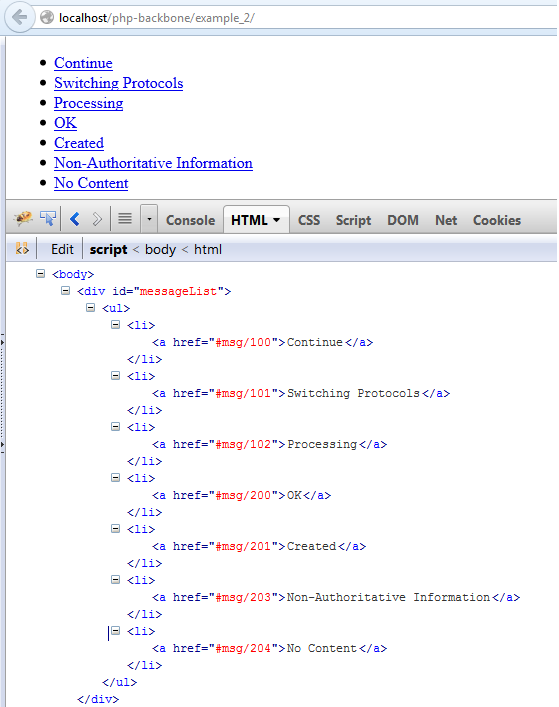Screen dimensions: 559x707
Task: Click the browser back navigation button
Action: pyautogui.click(x=19, y=17)
